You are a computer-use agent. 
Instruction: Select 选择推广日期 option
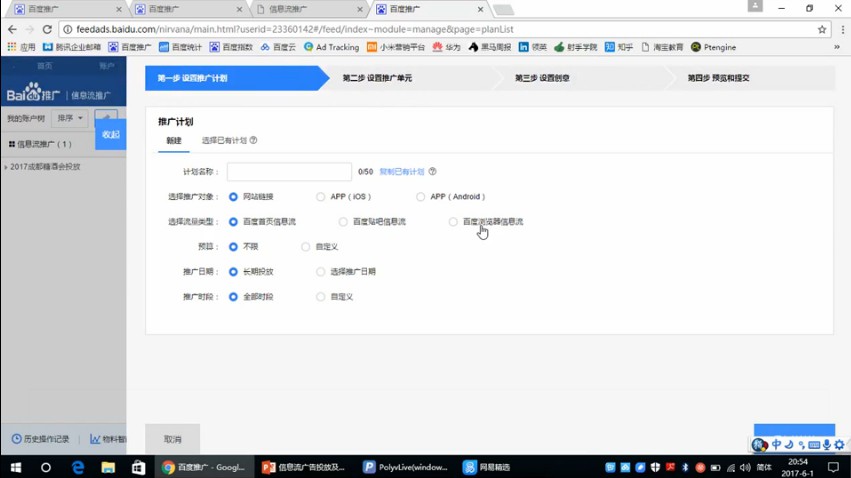coord(321,271)
